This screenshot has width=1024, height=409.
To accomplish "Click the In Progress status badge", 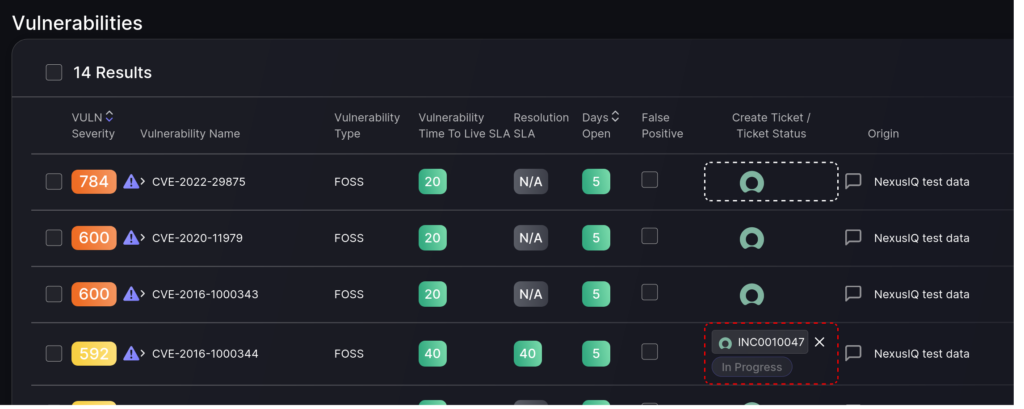I will pos(752,367).
